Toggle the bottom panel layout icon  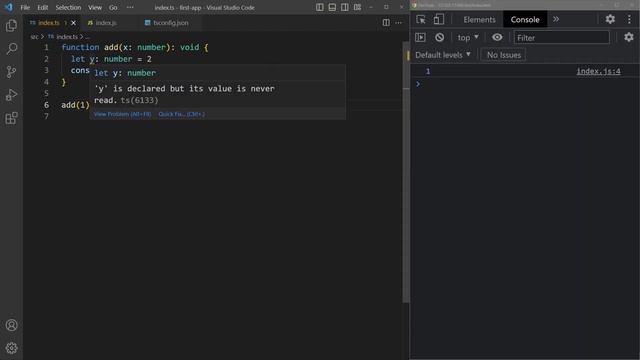tap(332, 7)
